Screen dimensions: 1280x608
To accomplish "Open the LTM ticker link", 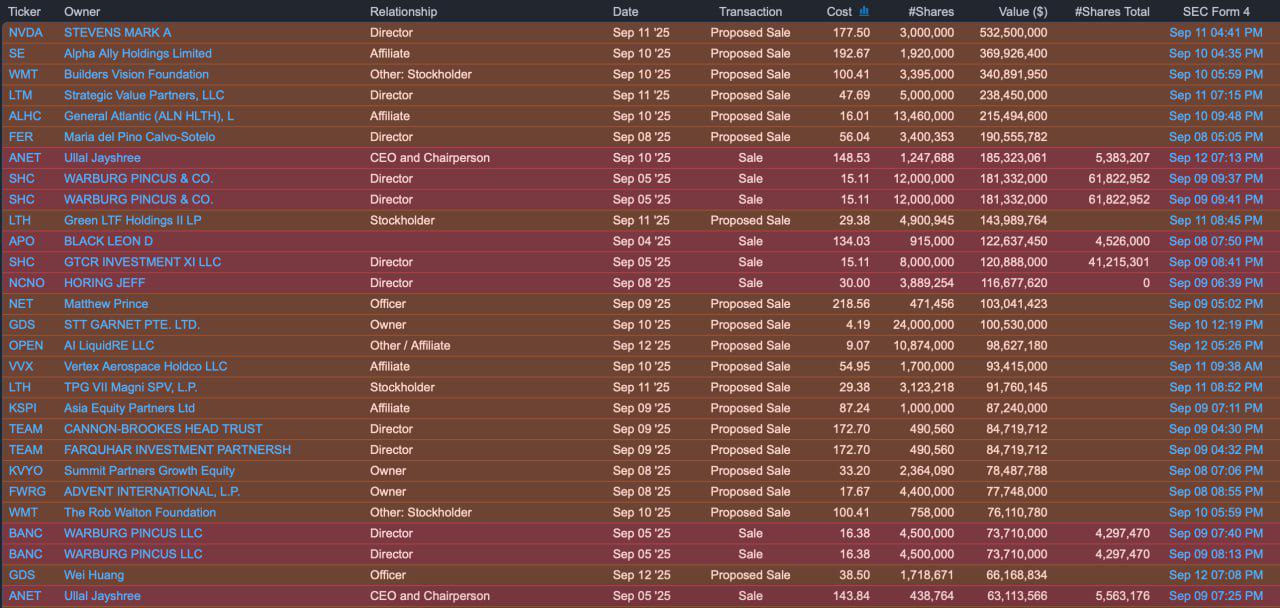I will (20, 96).
